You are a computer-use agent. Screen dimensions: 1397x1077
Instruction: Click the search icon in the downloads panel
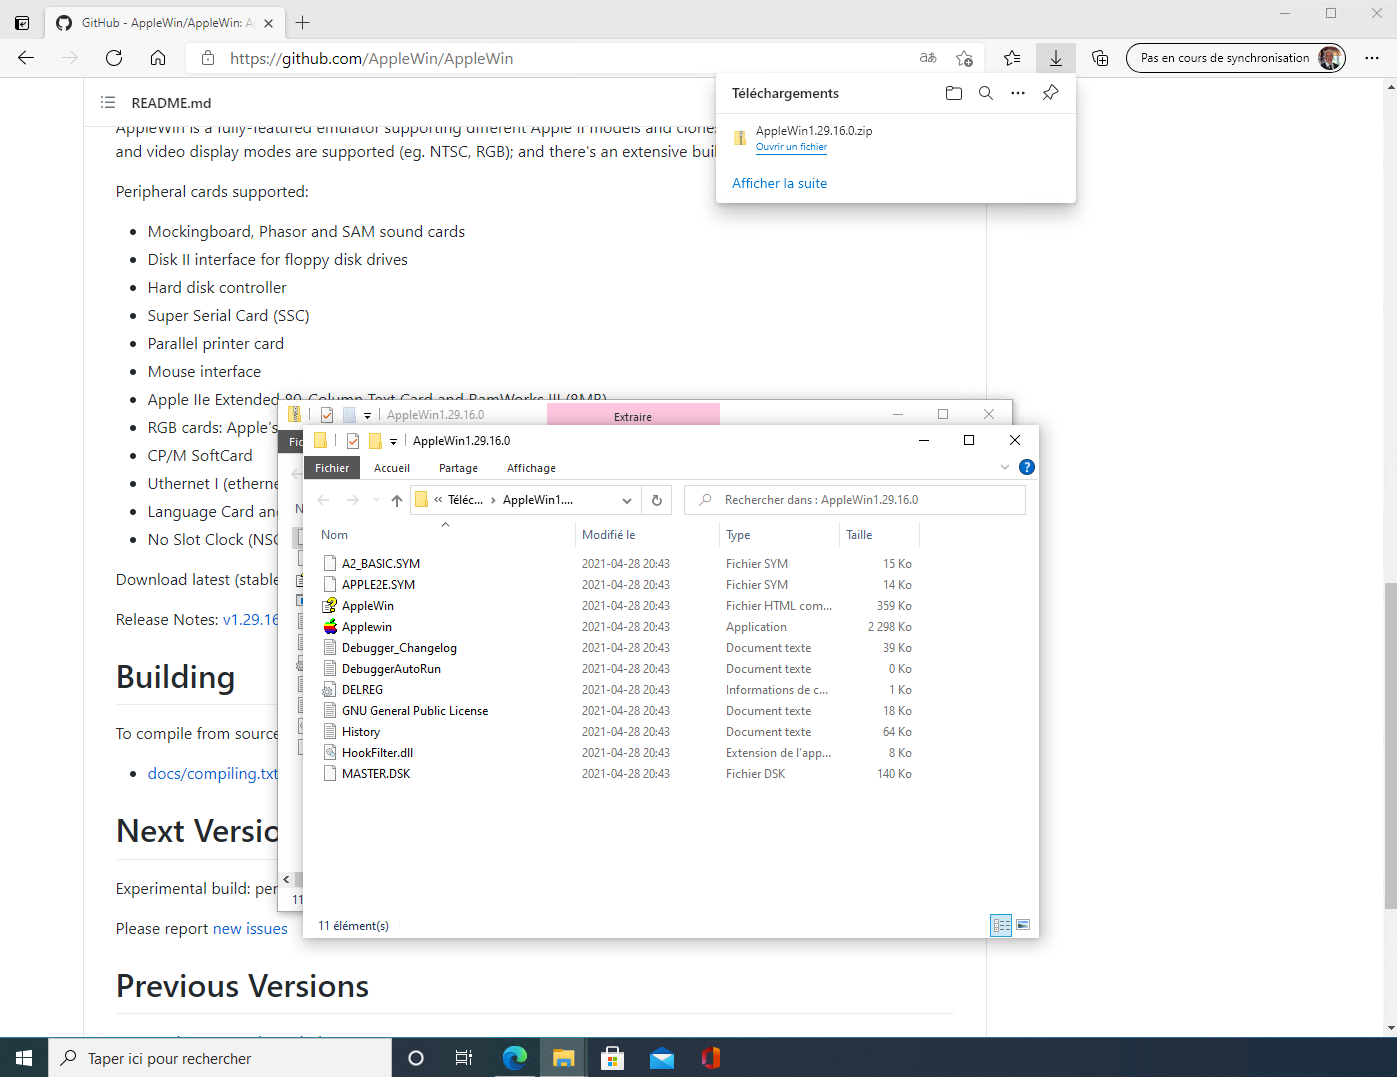[985, 93]
